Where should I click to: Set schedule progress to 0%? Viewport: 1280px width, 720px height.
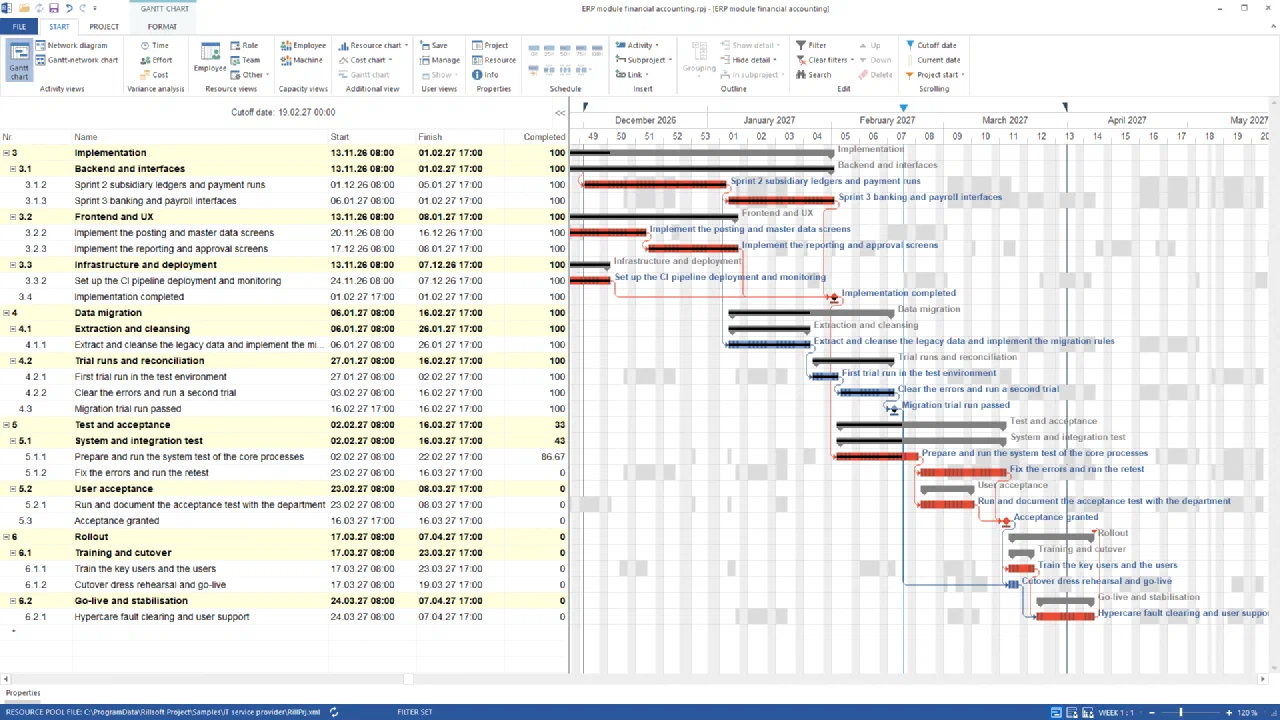pyautogui.click(x=534, y=50)
